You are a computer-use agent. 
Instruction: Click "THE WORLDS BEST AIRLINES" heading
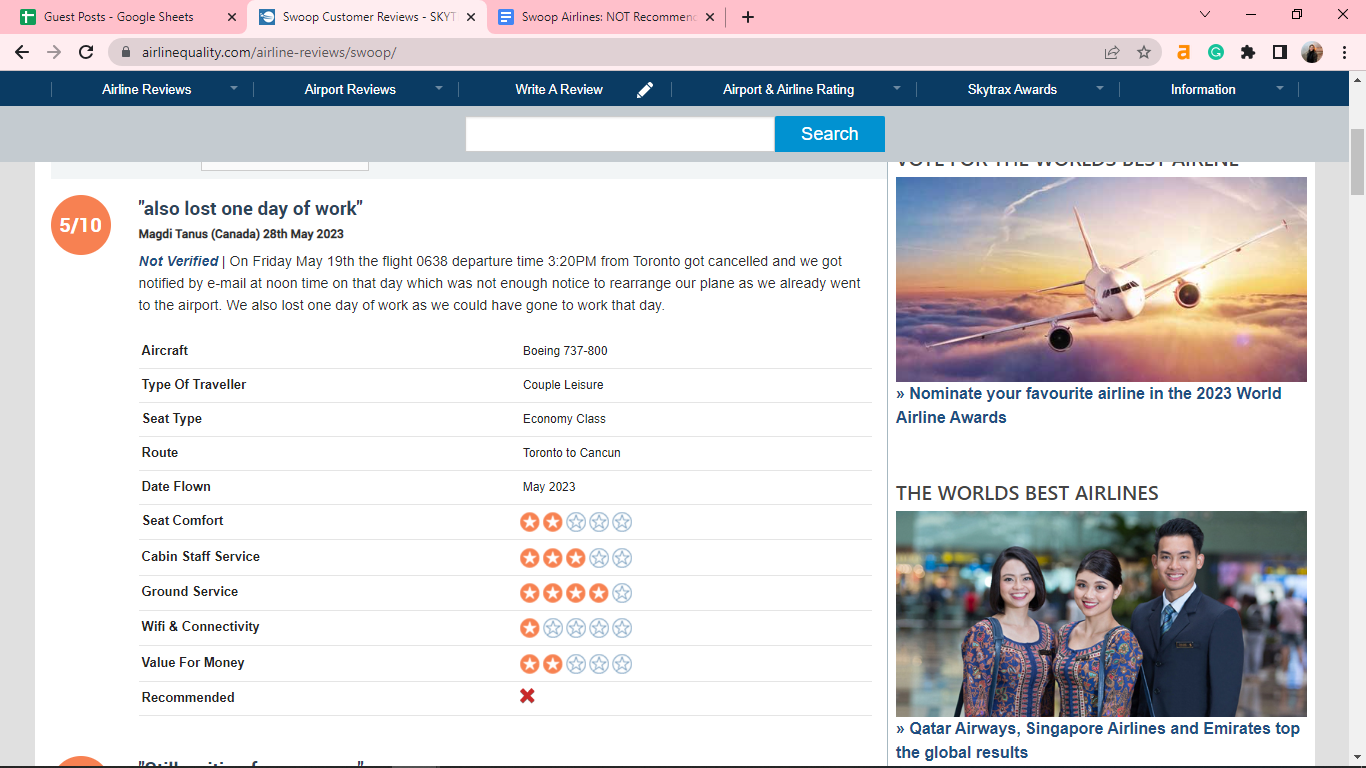(x=1027, y=493)
